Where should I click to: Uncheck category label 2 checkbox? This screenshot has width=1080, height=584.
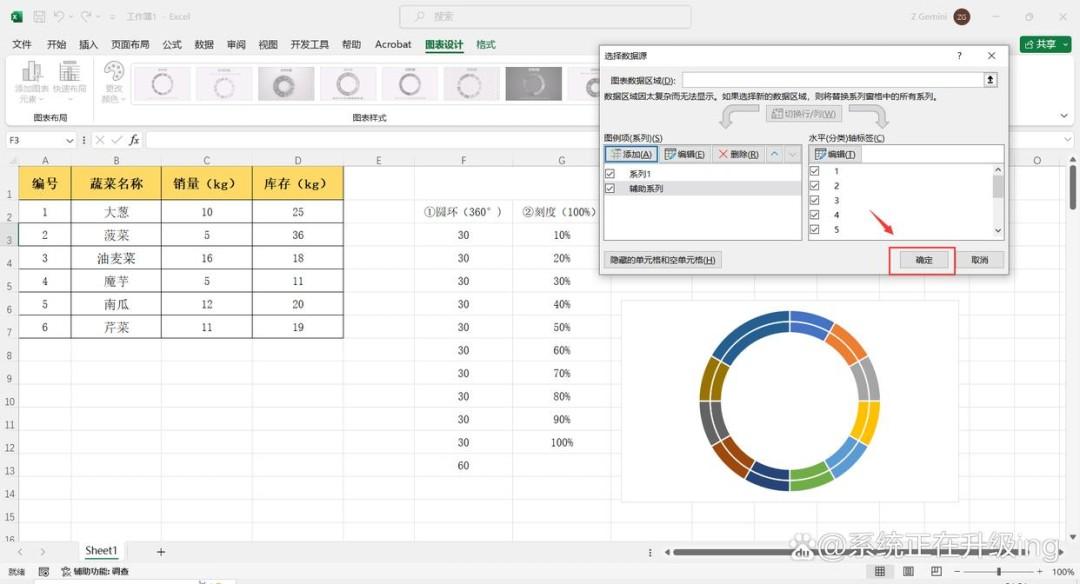click(814, 185)
